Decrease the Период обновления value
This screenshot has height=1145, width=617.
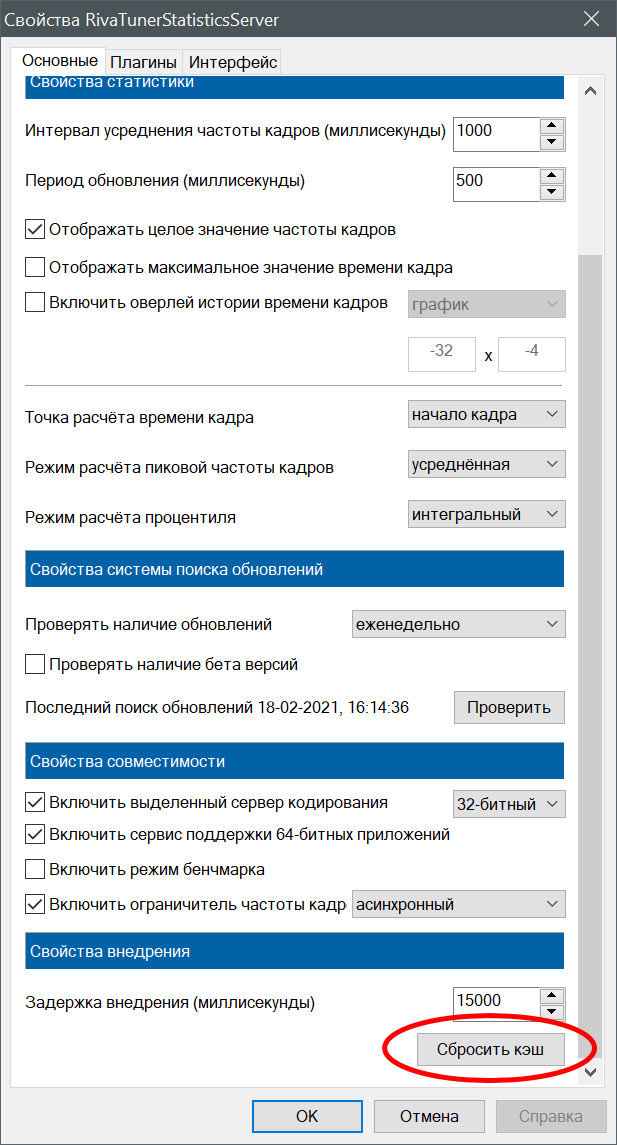pyautogui.click(x=553, y=192)
